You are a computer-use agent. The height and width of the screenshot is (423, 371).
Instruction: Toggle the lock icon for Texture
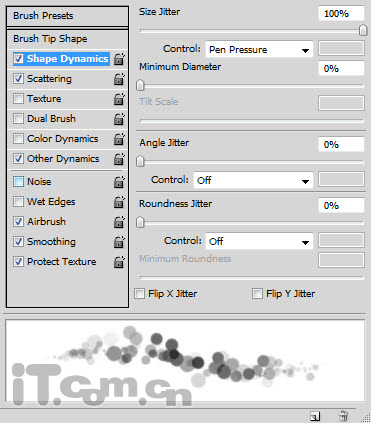tap(119, 99)
